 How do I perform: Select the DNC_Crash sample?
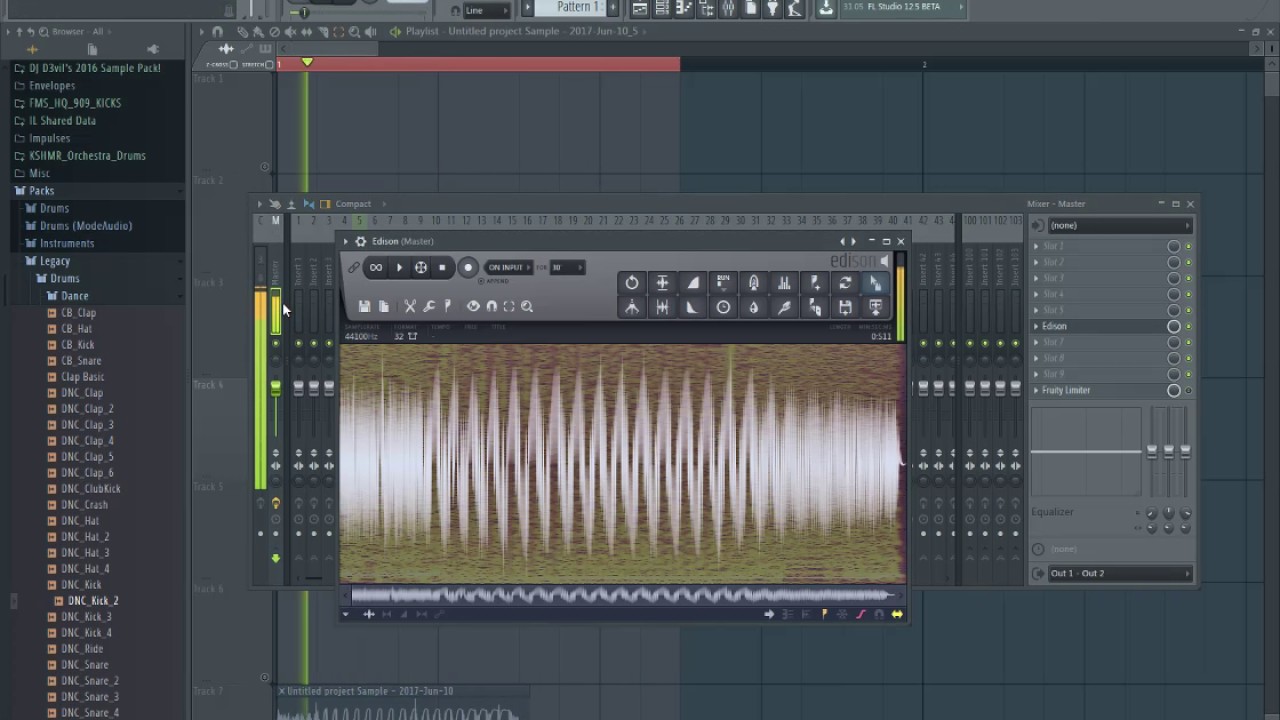click(x=84, y=505)
